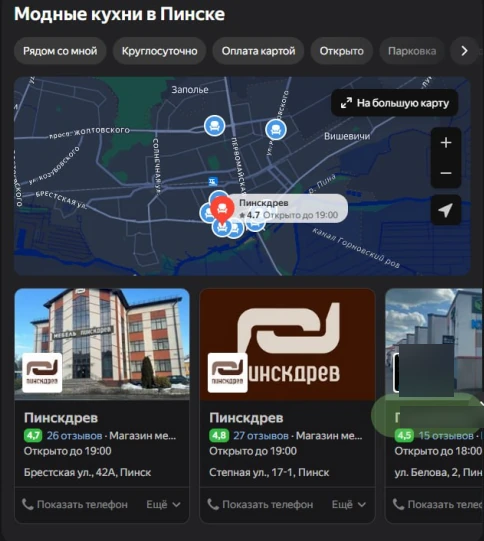The image size is (484, 541).
Task: Click "Открыто до 19:00" on Брестская card
Action: 68,451
